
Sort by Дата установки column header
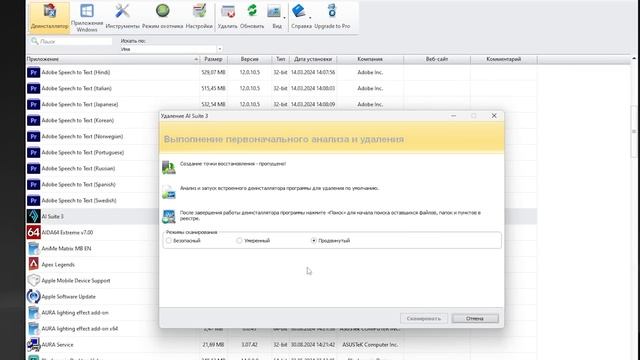[313, 59]
